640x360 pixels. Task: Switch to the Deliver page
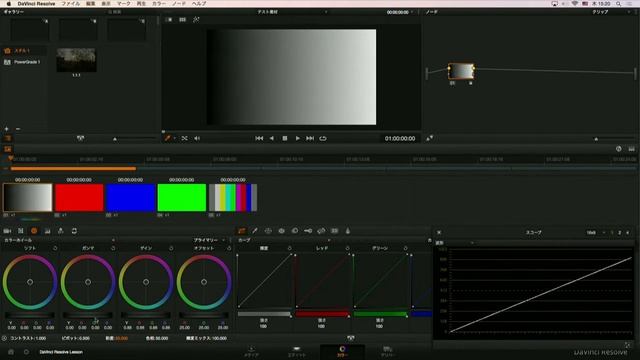coord(387,351)
